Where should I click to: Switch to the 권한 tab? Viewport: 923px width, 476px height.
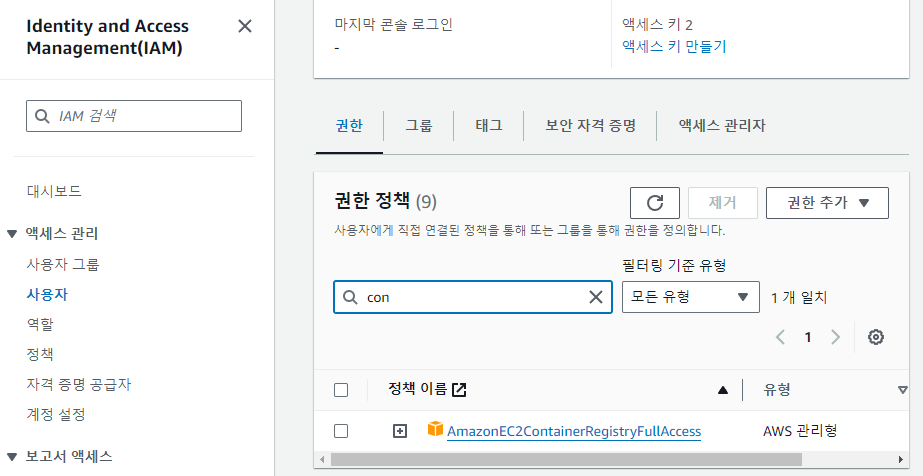[x=349, y=125]
